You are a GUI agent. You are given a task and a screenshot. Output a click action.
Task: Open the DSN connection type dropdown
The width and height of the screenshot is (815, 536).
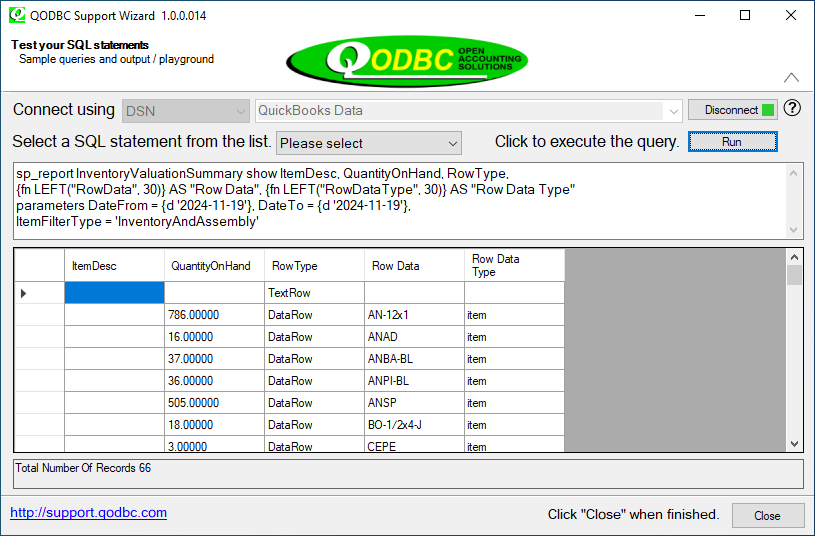185,111
